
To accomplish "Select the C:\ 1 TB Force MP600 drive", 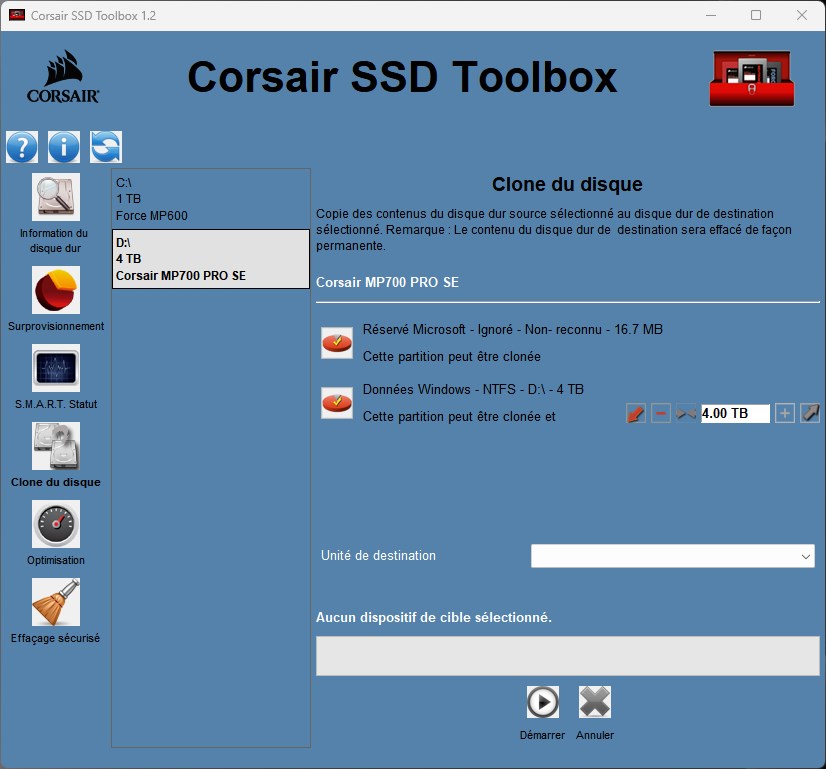I will pos(211,199).
